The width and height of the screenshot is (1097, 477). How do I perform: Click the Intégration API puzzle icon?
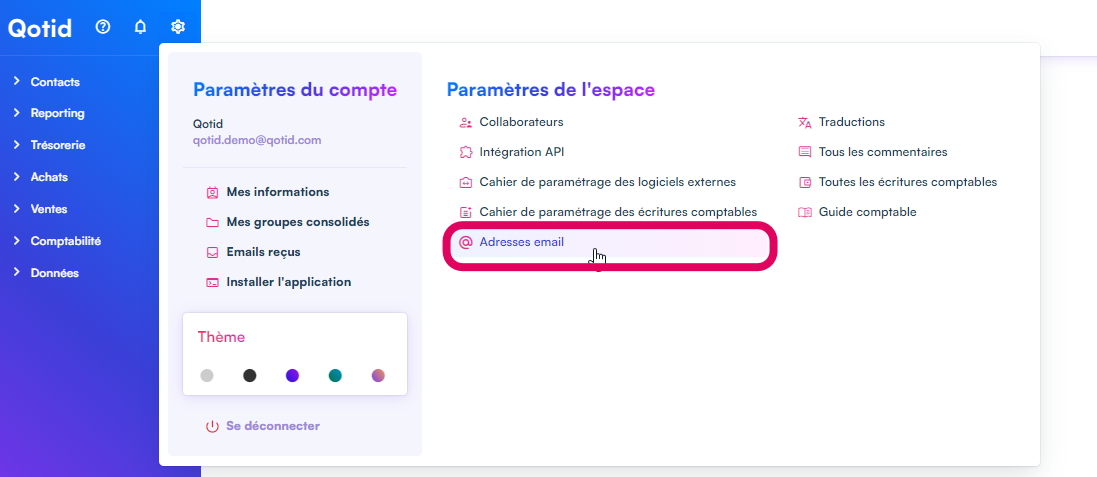(x=465, y=152)
